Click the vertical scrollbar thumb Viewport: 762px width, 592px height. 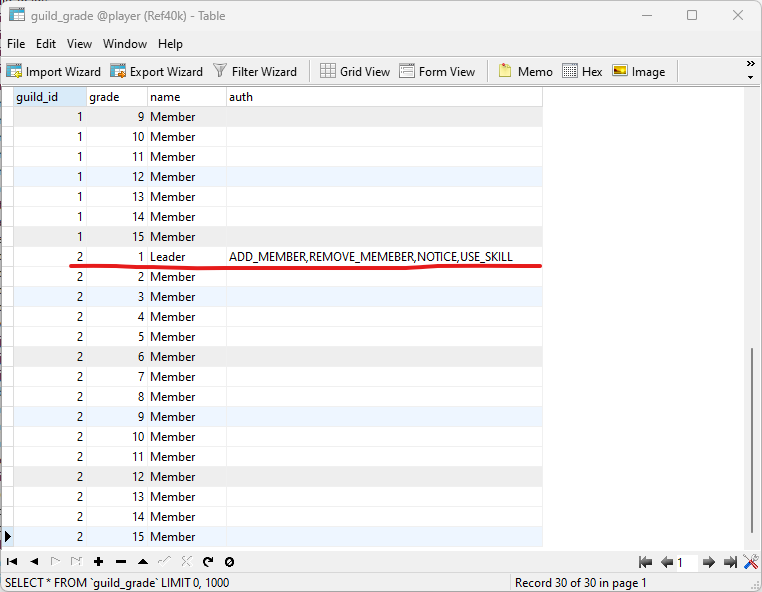pos(752,442)
